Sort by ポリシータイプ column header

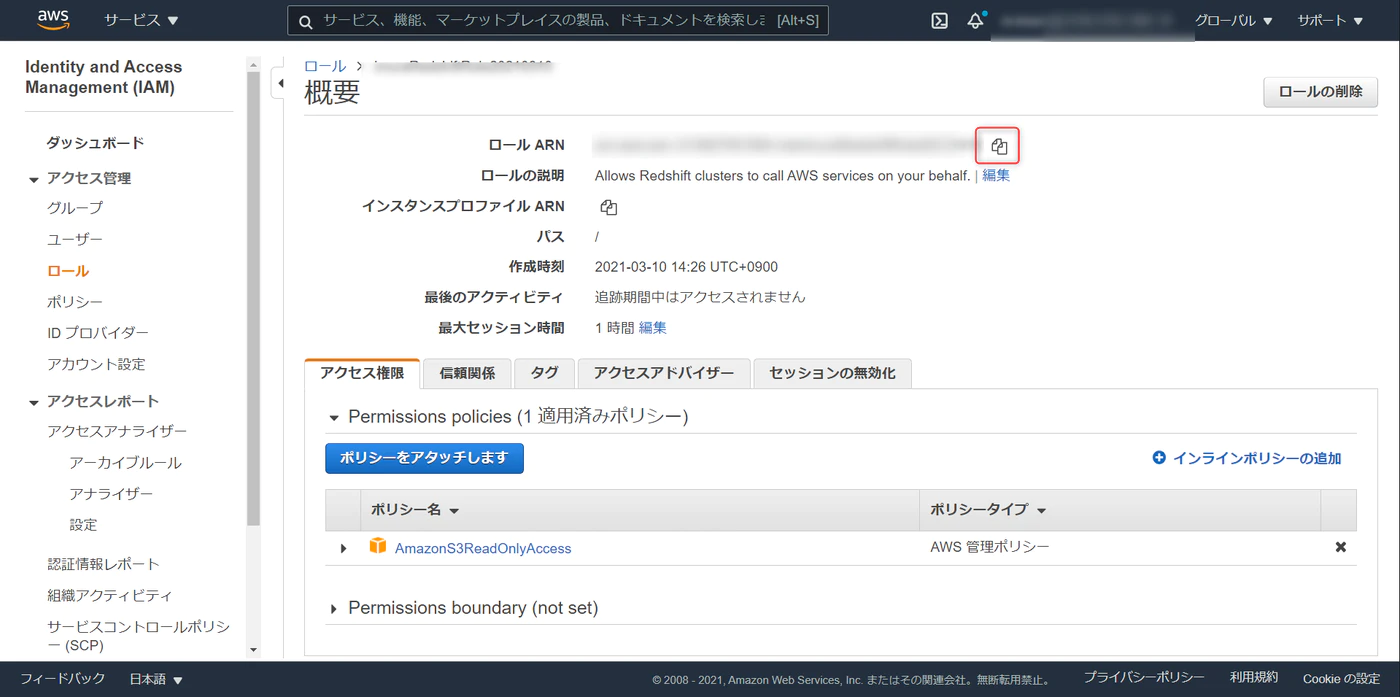[988, 510]
